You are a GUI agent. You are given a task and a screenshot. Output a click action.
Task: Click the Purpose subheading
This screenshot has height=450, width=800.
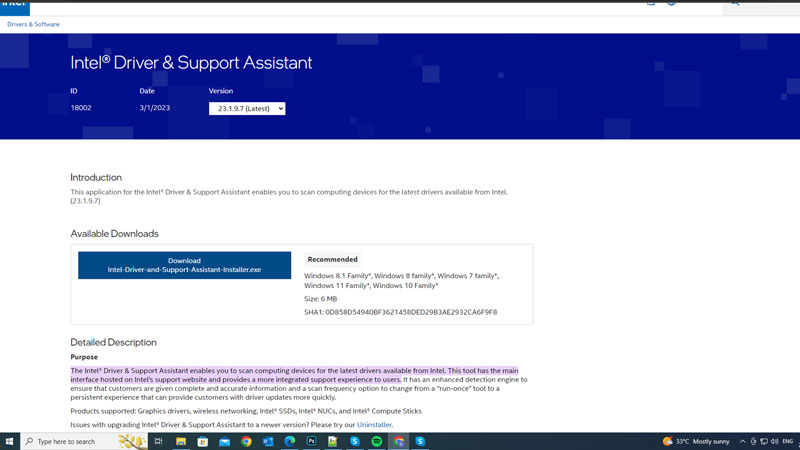[84, 357]
